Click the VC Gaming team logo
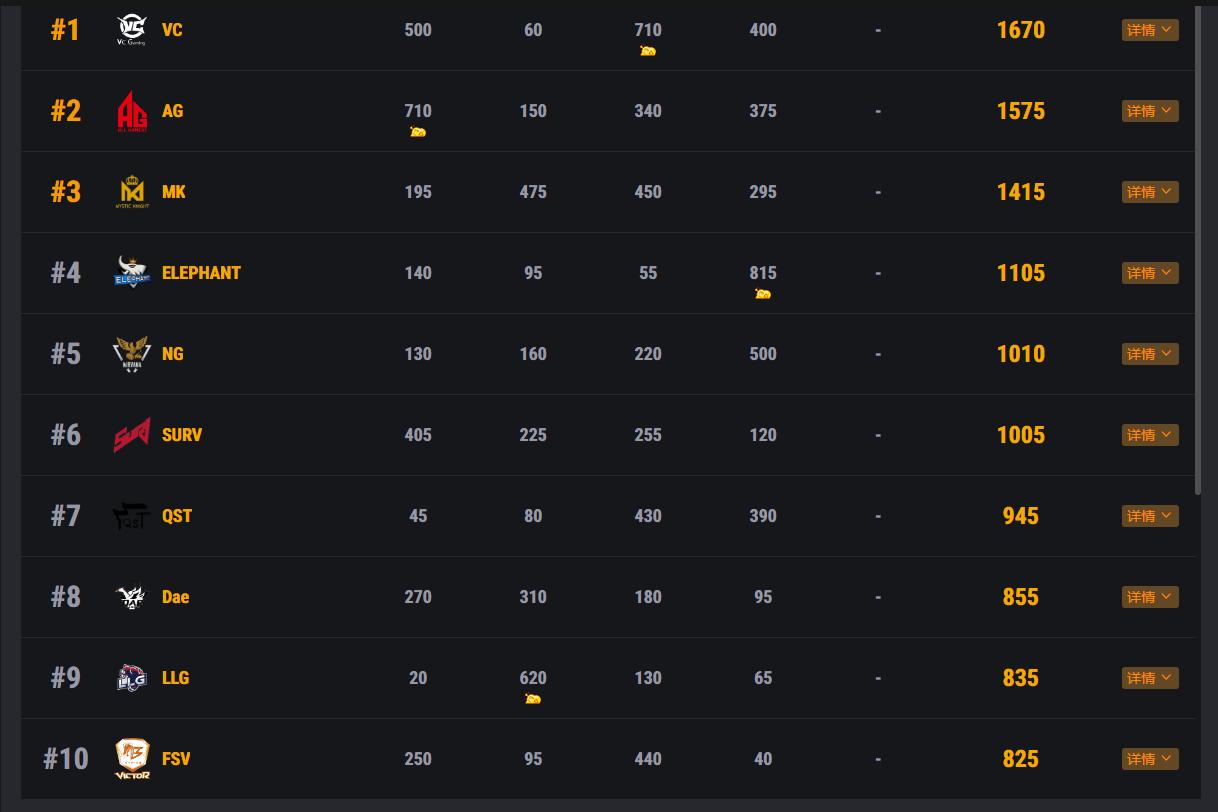 (131, 30)
